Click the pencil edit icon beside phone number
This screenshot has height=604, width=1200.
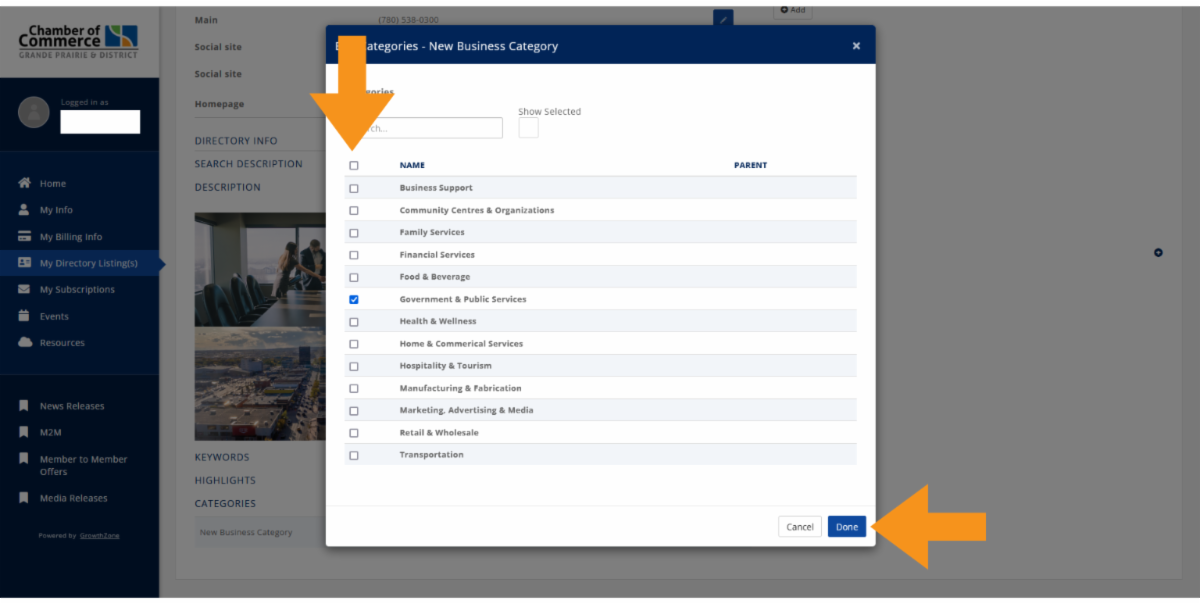723,18
